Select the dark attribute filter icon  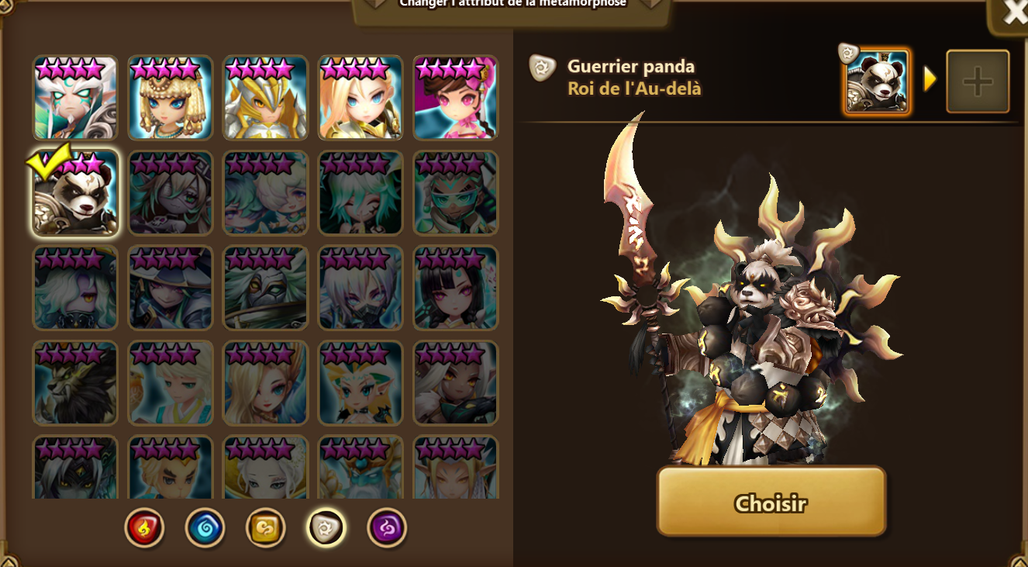click(x=387, y=527)
